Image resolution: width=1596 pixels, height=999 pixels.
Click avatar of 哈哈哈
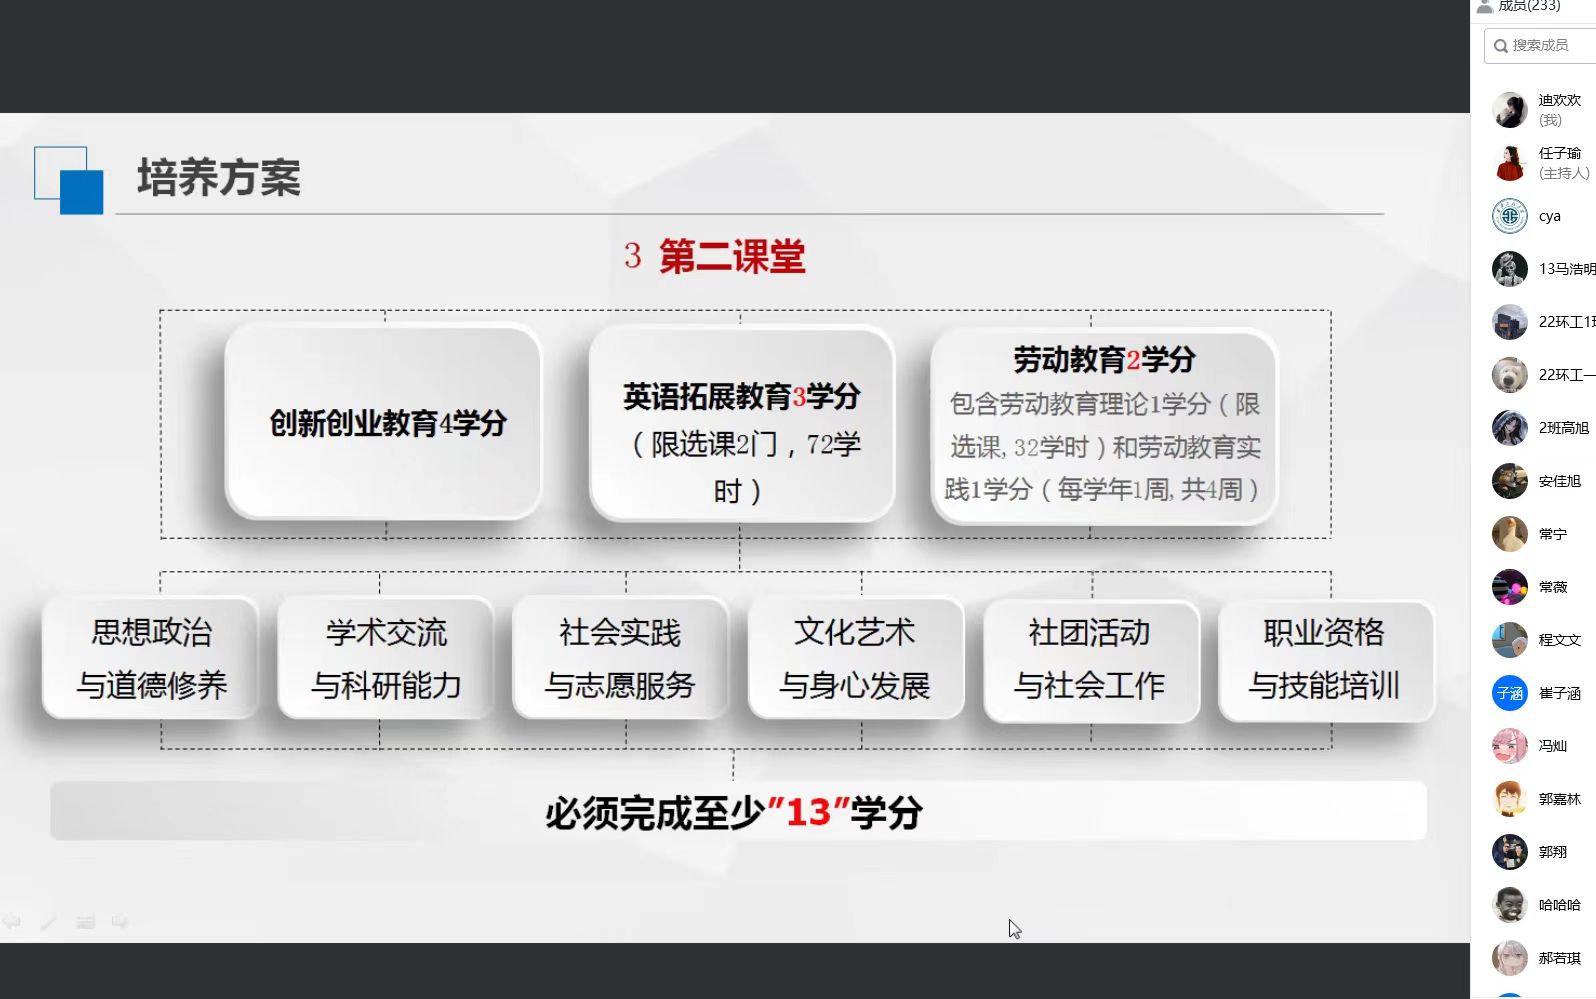click(x=1510, y=905)
